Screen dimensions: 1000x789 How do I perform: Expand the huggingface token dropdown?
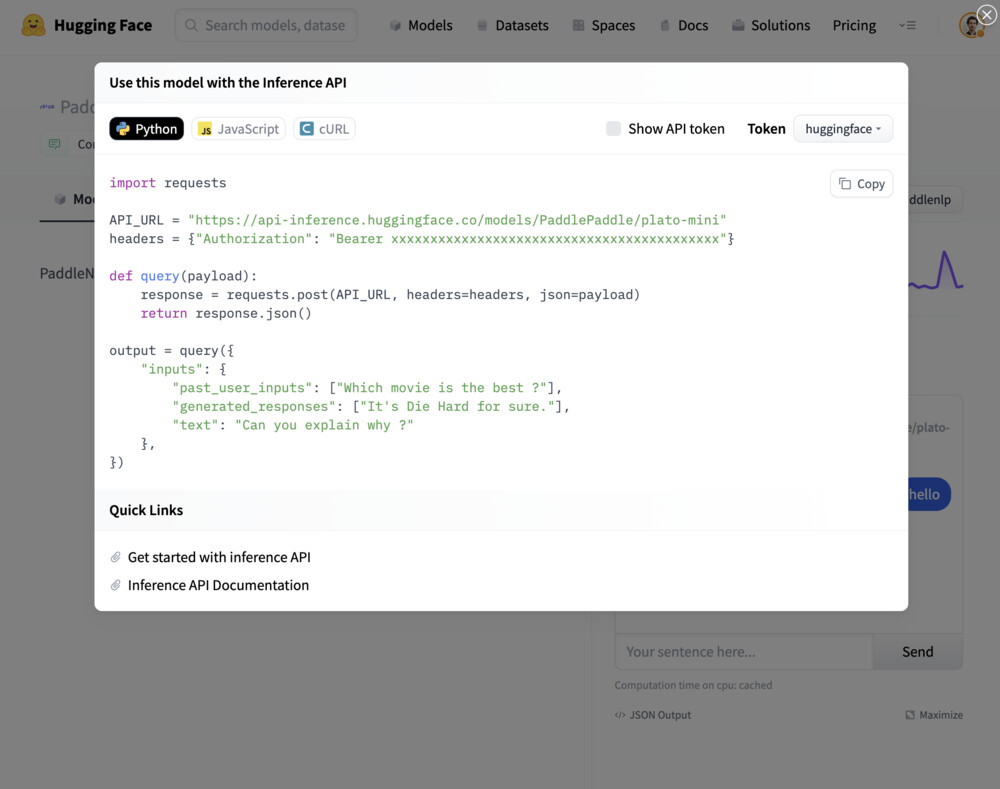click(842, 129)
